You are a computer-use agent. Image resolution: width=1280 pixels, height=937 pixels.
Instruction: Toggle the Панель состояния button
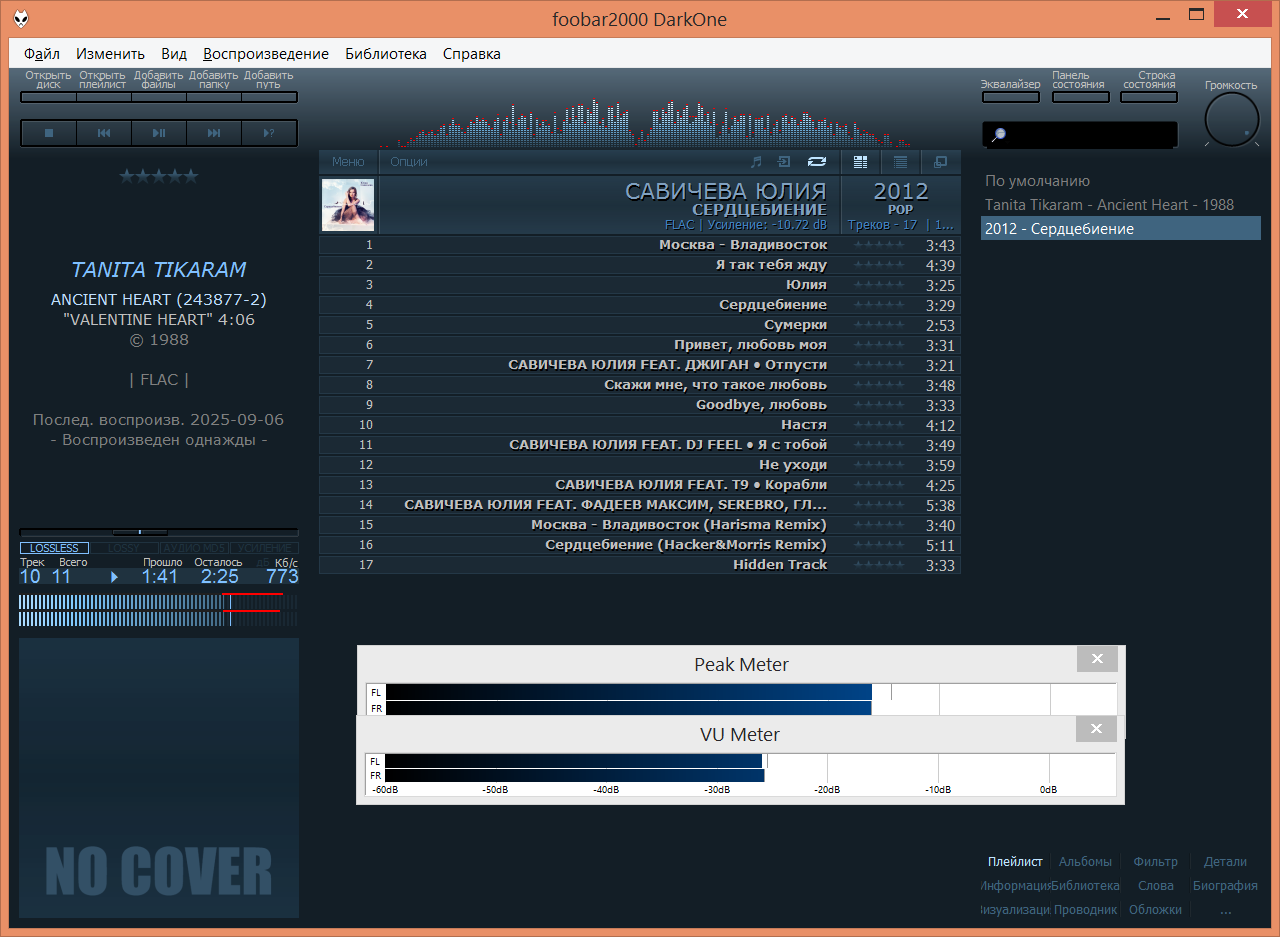point(1079,97)
